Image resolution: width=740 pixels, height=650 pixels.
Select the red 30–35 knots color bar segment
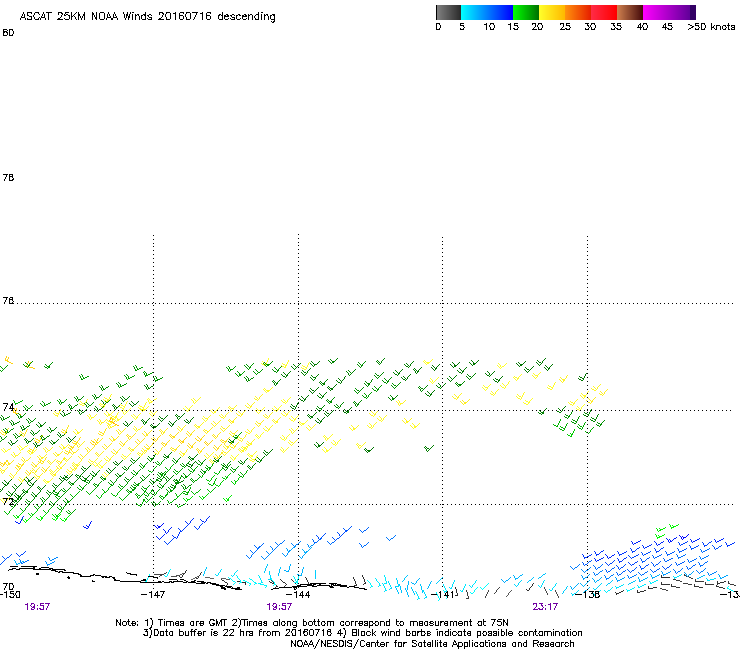[x=604, y=12]
